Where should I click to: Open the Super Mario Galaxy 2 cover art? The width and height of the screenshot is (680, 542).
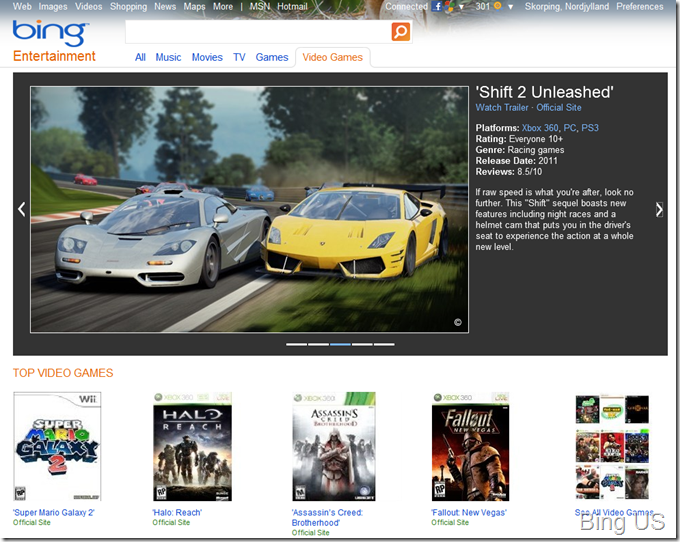[57, 447]
